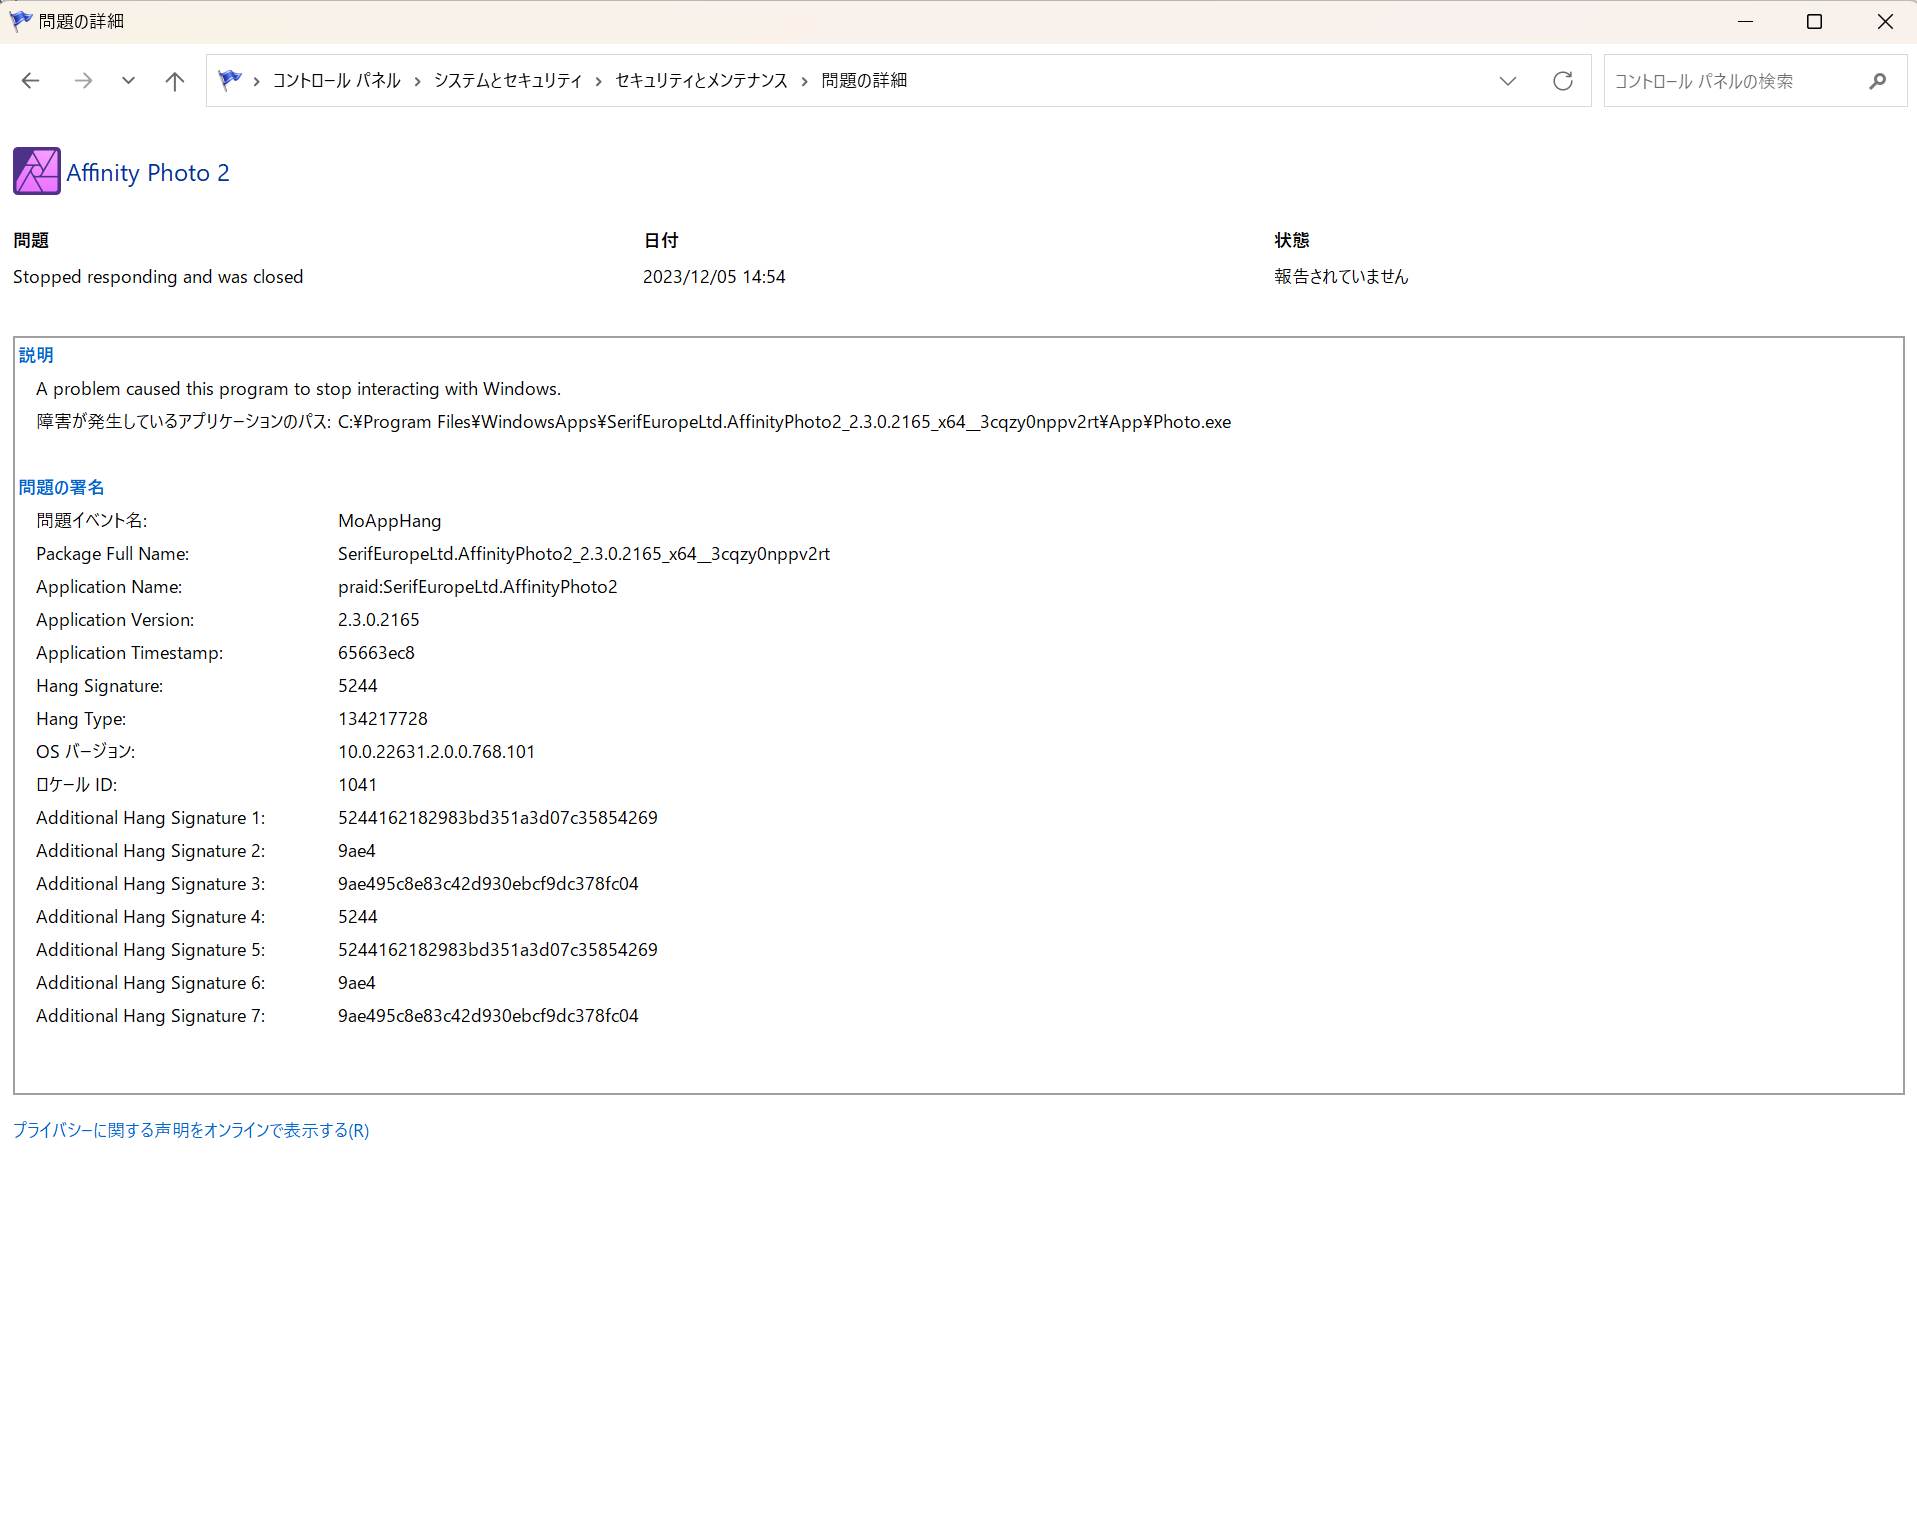Open privacy statement online link

click(191, 1130)
